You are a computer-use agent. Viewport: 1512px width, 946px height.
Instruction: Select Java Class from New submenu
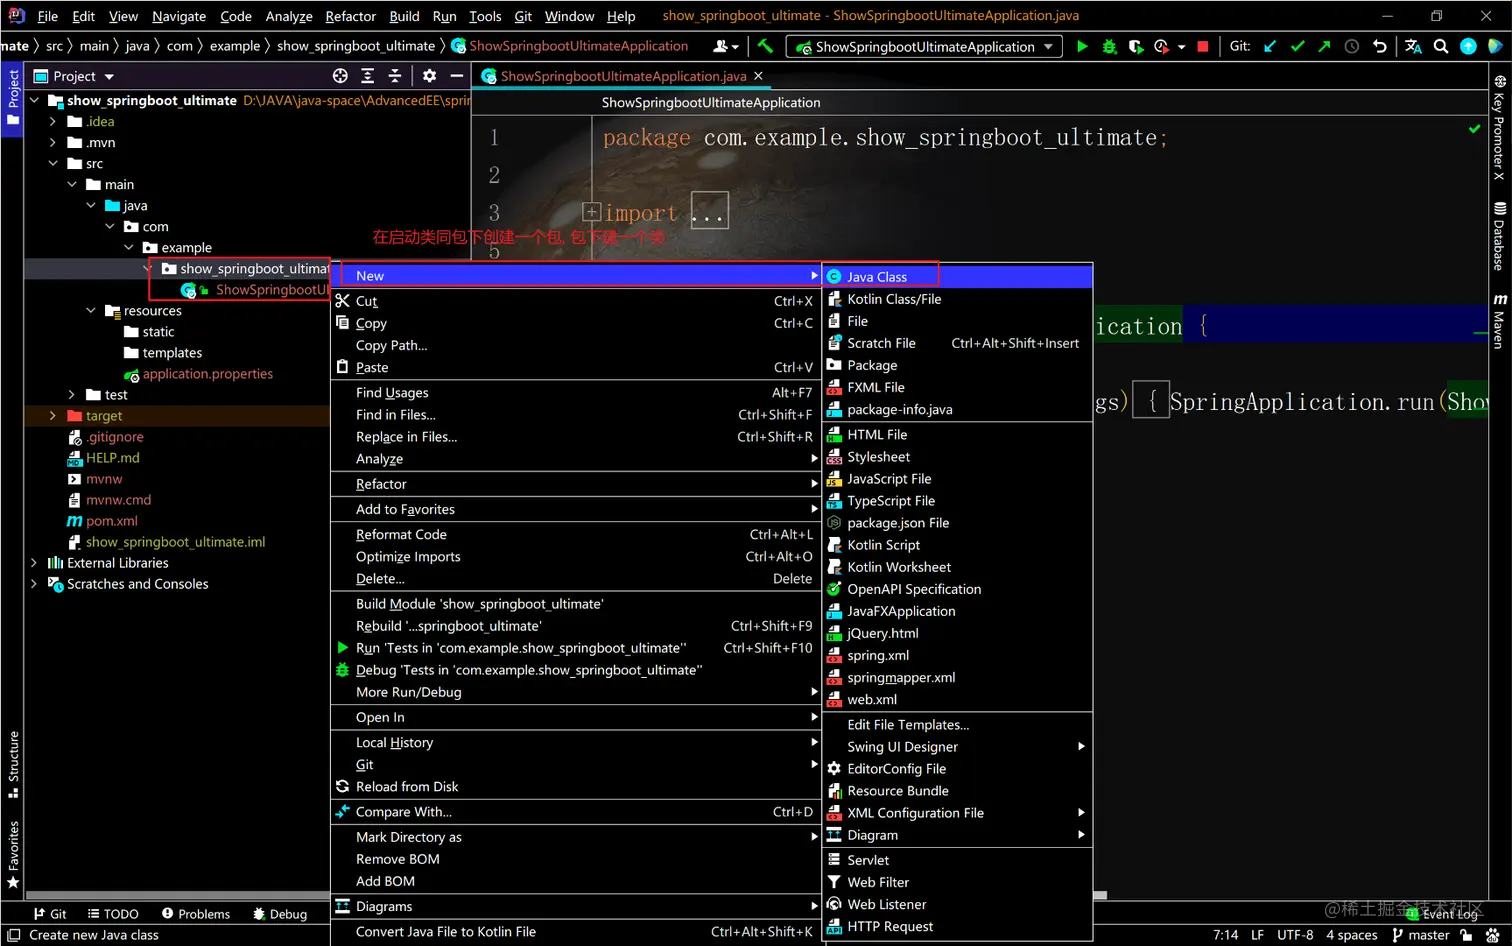957,277
